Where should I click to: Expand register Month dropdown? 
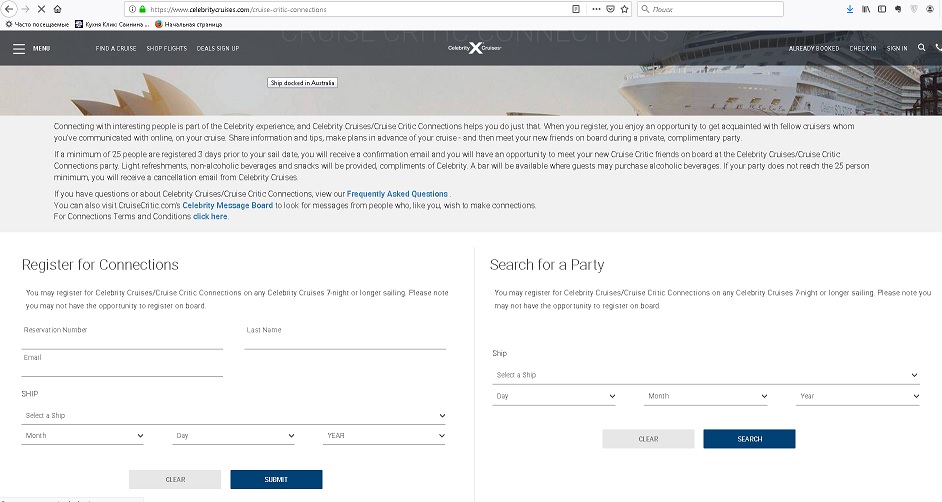pyautogui.click(x=83, y=436)
